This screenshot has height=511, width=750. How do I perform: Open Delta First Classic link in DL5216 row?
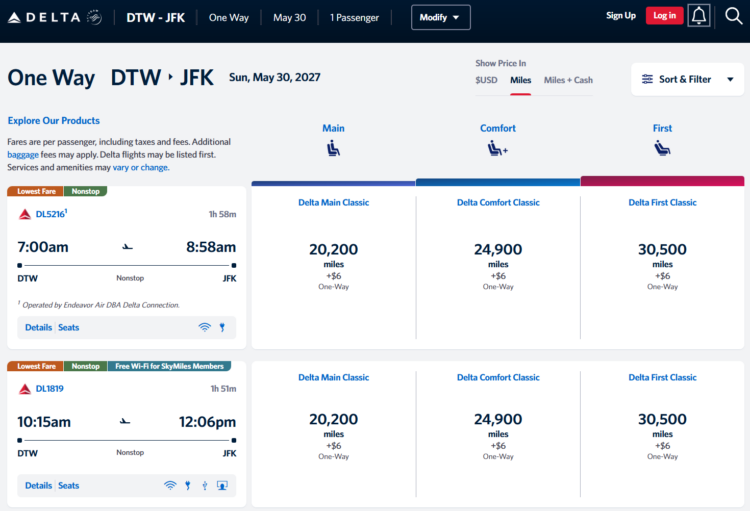662,202
